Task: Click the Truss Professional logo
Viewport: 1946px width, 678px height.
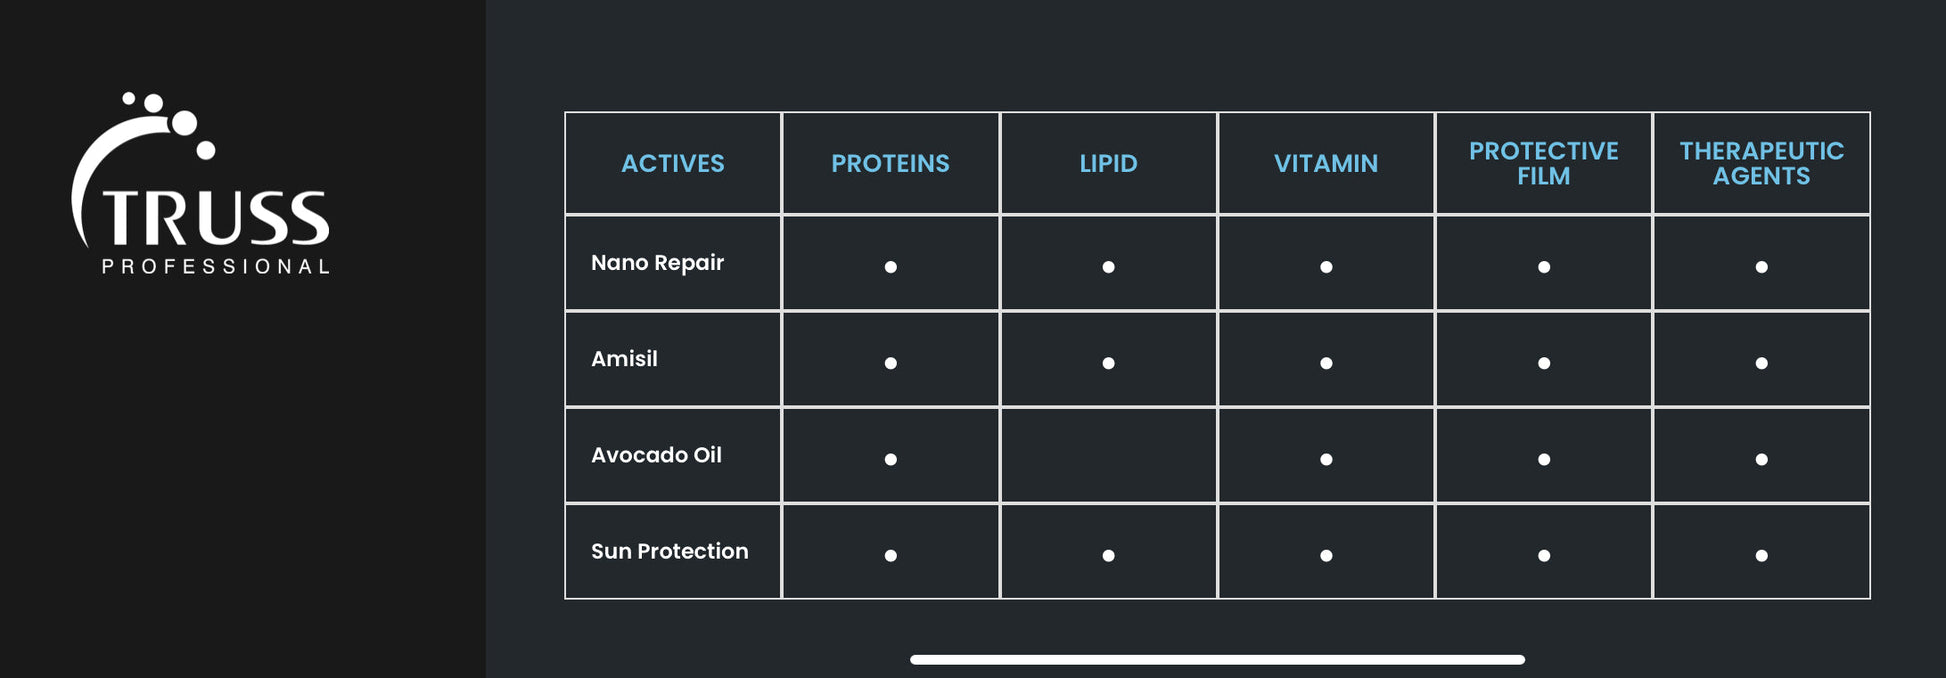Action: click(201, 185)
